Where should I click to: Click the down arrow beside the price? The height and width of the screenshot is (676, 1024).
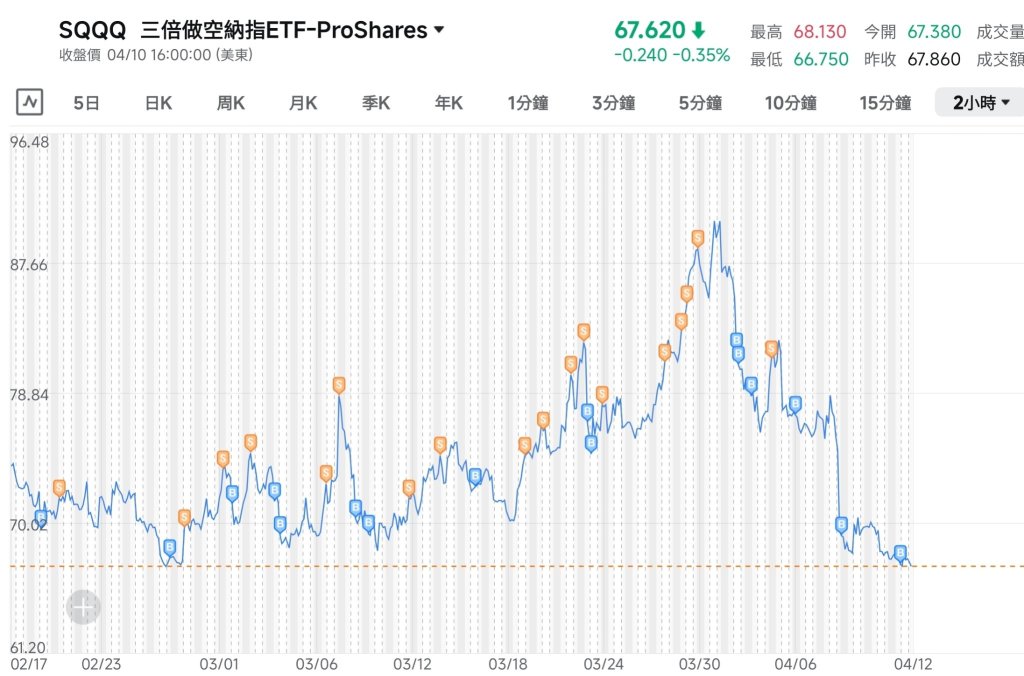[699, 30]
